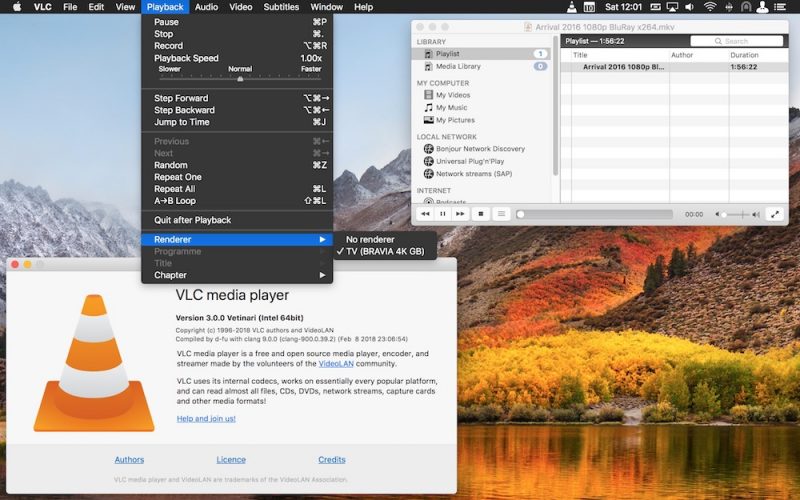Expand the Renderer submenu
This screenshot has height=500, width=800.
pos(237,239)
